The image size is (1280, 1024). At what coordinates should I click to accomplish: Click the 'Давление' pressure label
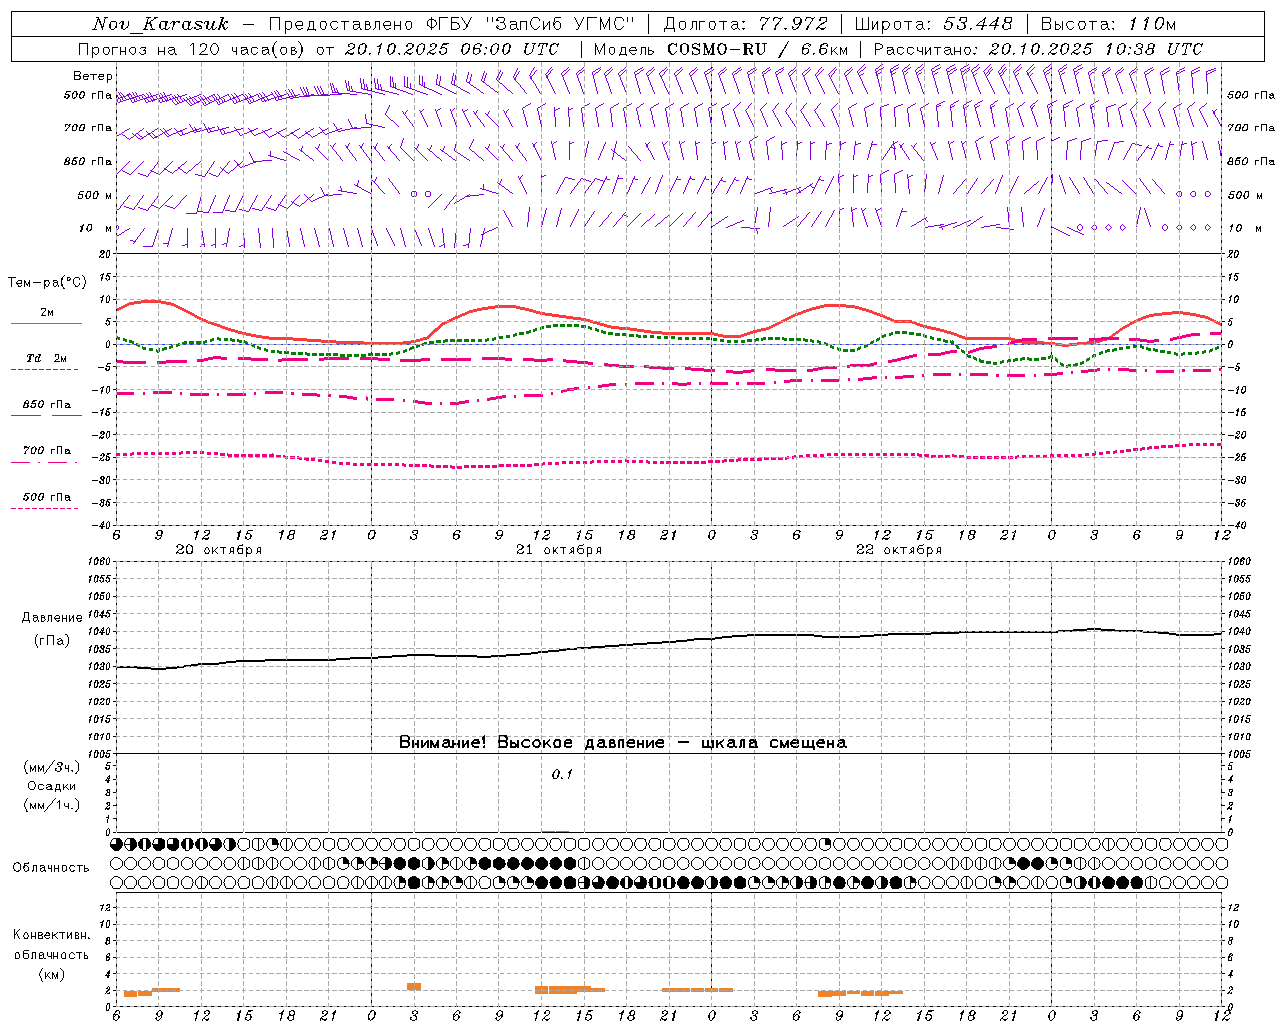point(53,618)
